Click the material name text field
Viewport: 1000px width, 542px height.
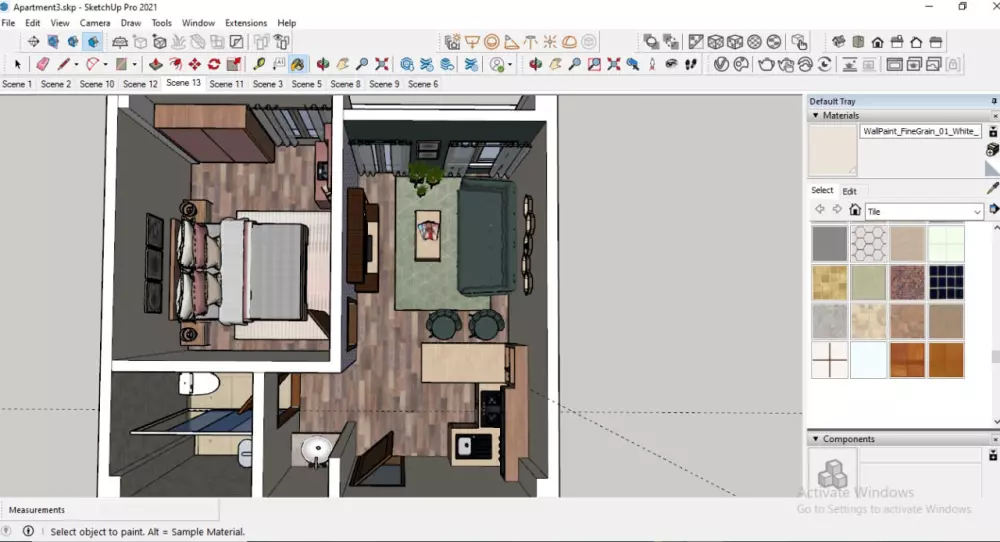920,131
